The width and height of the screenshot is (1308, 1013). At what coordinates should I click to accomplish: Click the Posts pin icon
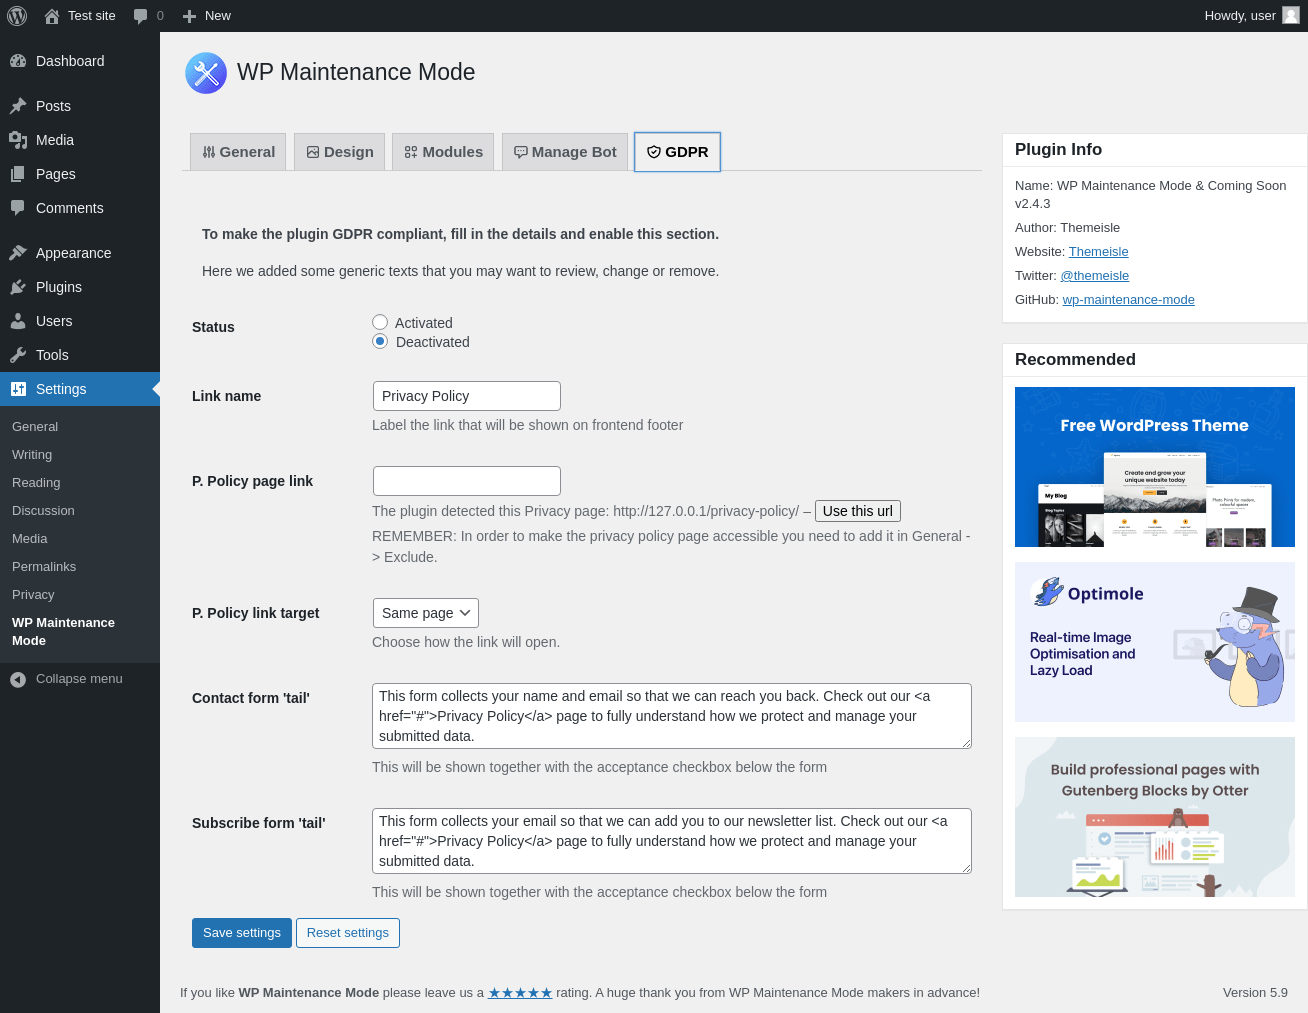click(18, 106)
